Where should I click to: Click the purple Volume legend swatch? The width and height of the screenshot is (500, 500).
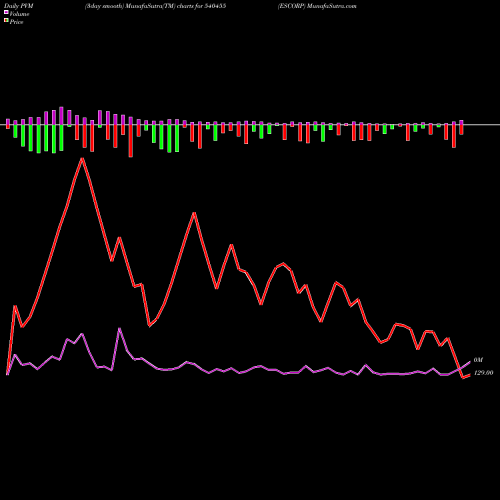6,12
